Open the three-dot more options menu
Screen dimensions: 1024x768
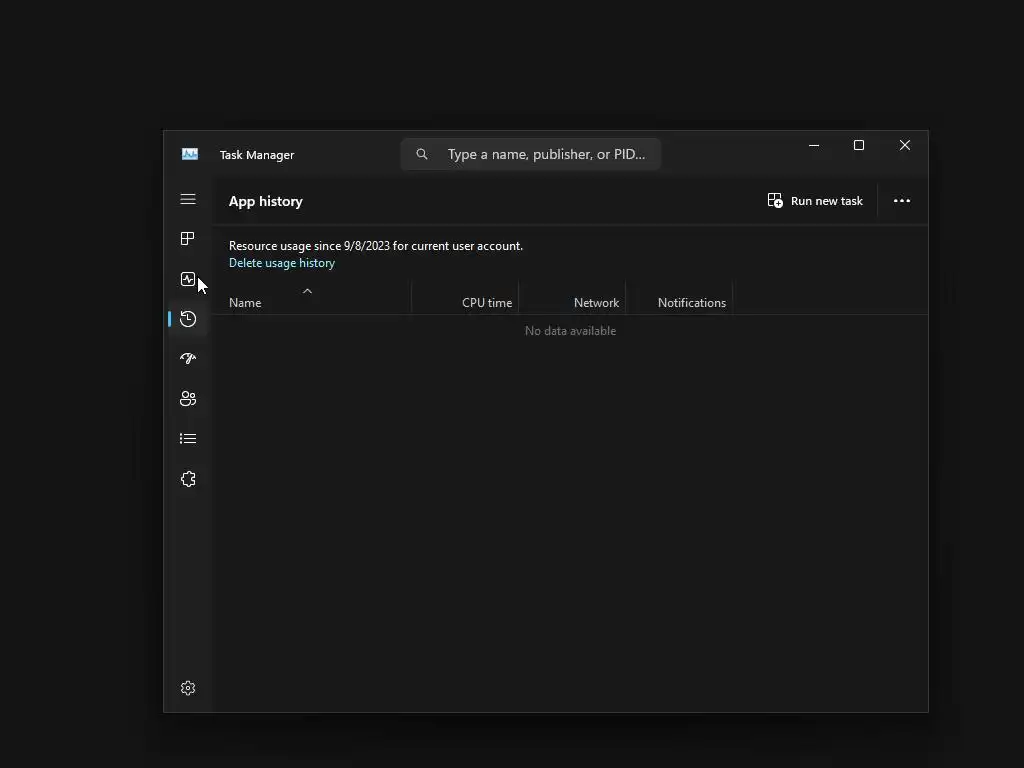pyautogui.click(x=902, y=200)
